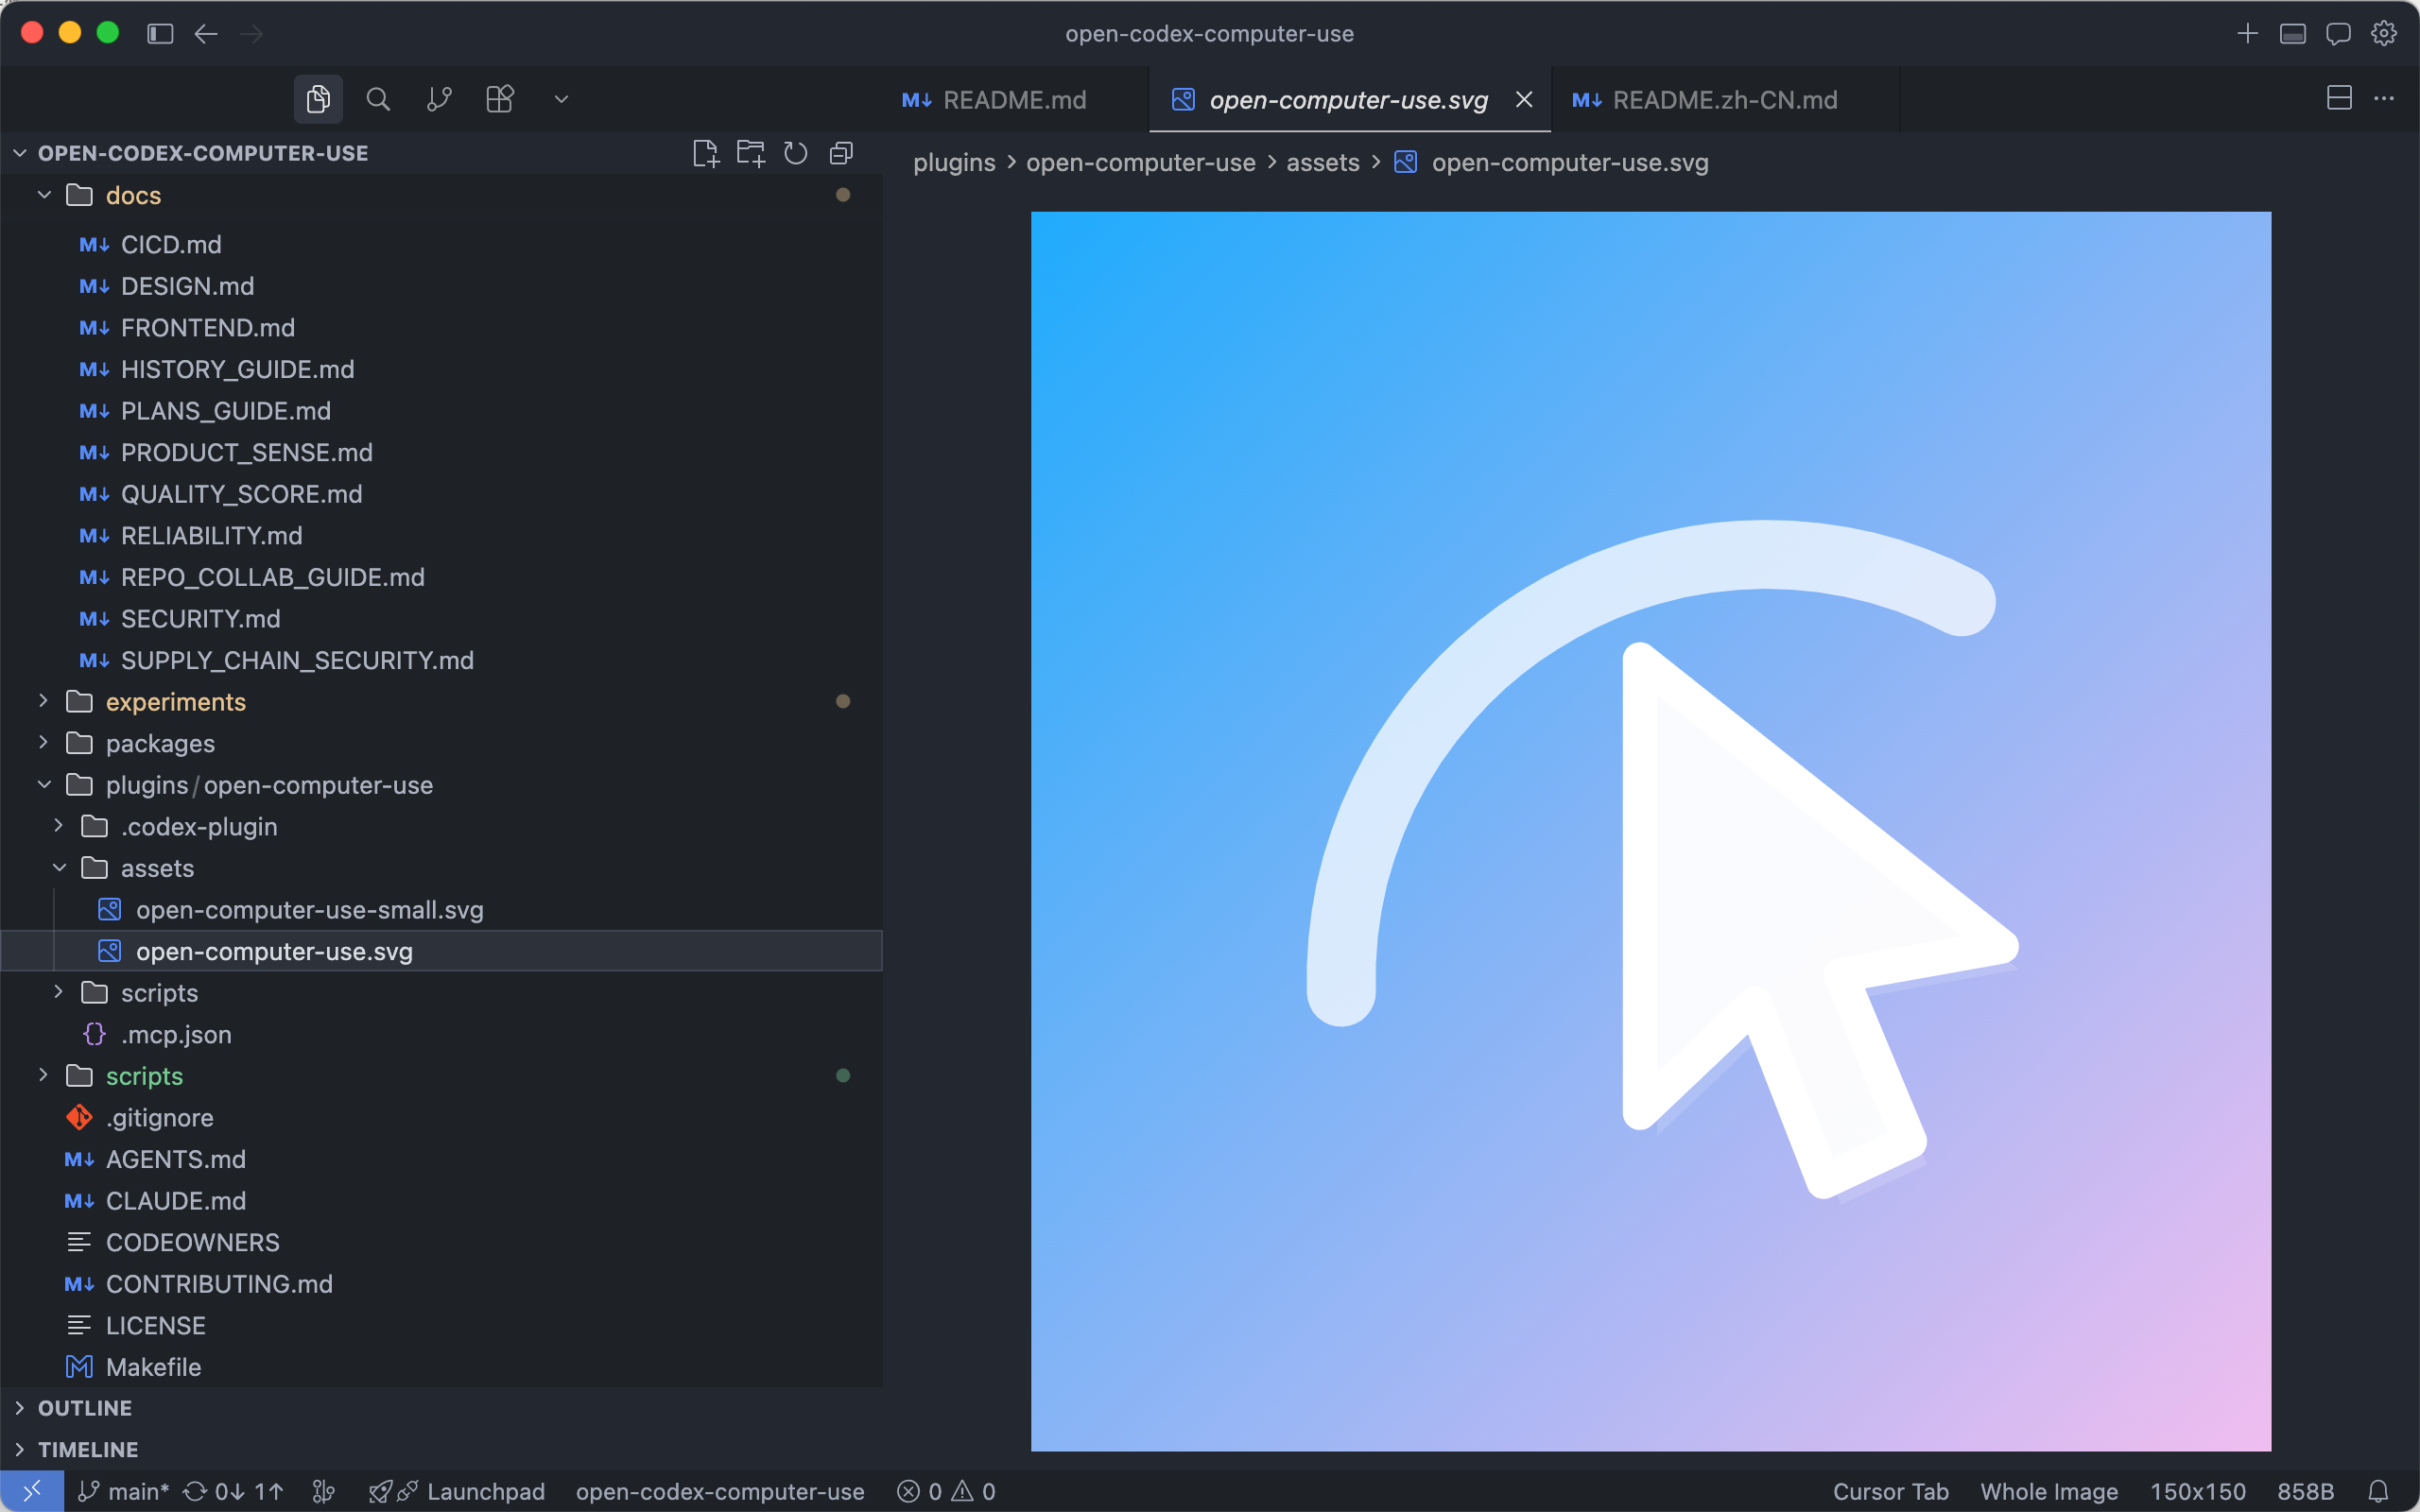Toggle the primary sidebar visibility
This screenshot has width=2420, height=1512.
160,34
